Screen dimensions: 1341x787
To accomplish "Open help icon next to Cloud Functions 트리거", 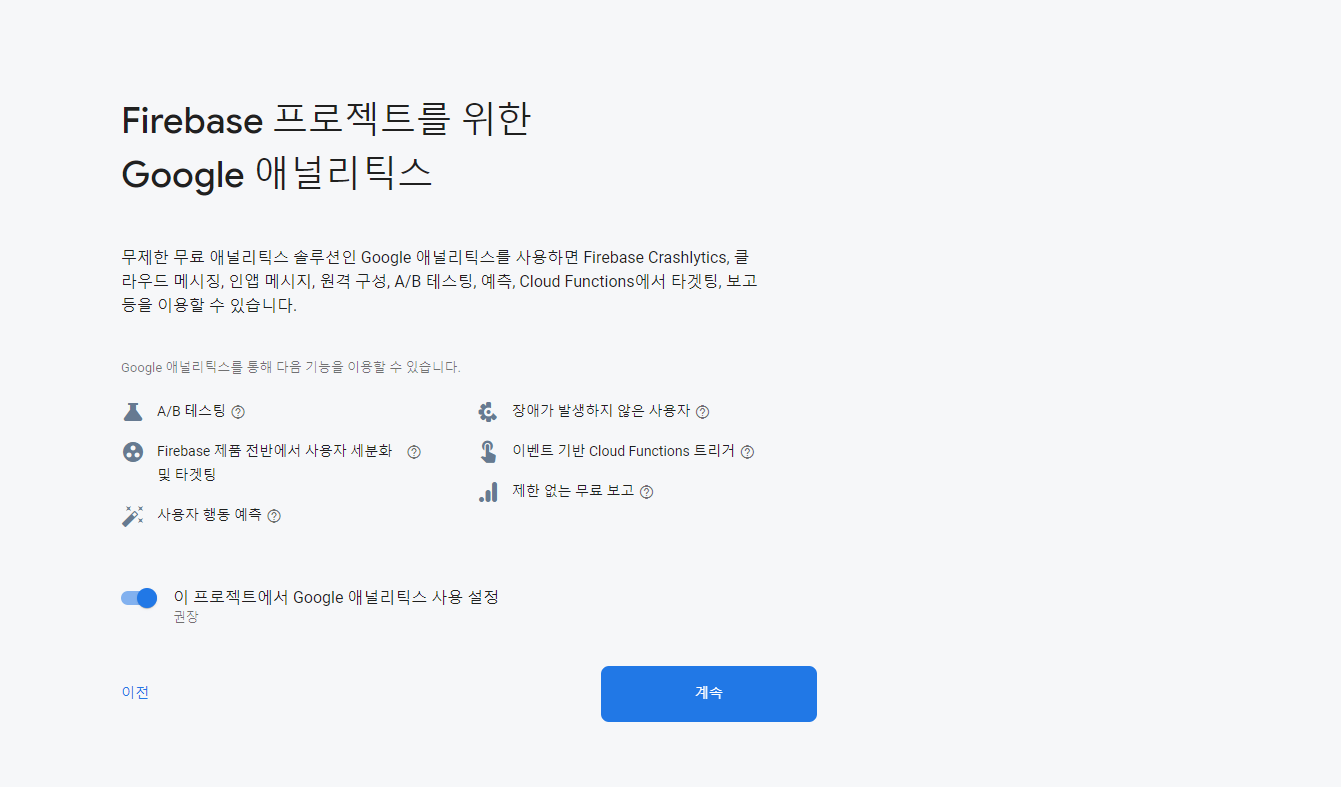I will coord(747,452).
